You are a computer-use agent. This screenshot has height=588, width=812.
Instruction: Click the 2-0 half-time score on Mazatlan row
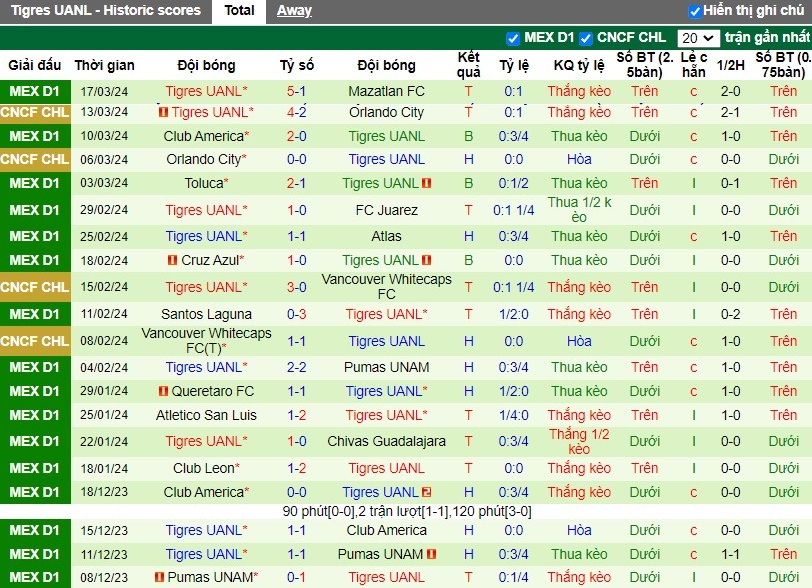730,91
